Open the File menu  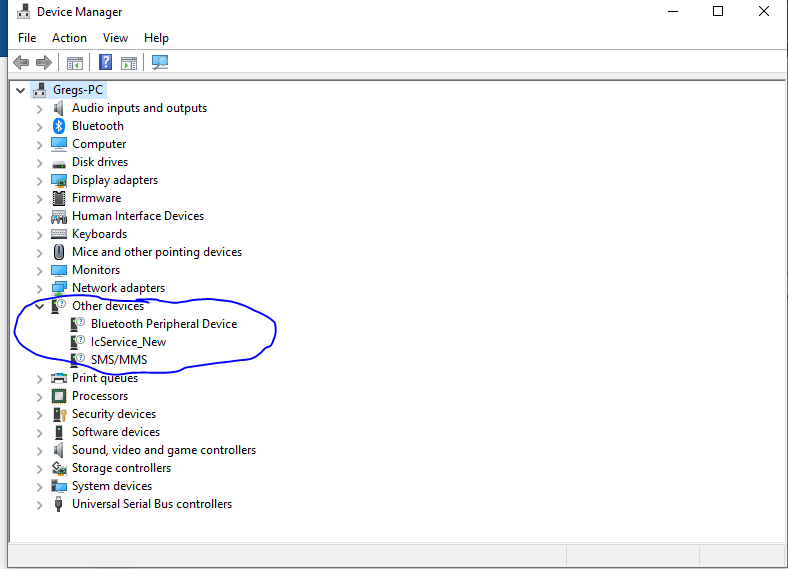pos(27,38)
